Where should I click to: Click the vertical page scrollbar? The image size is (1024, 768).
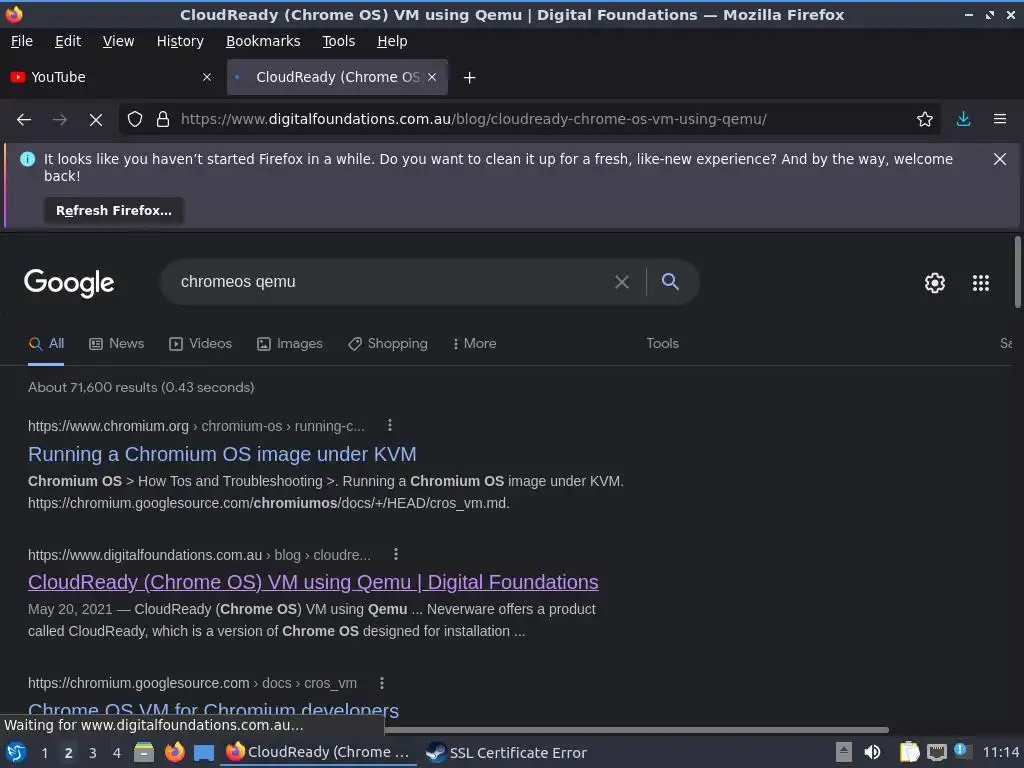[1017, 272]
